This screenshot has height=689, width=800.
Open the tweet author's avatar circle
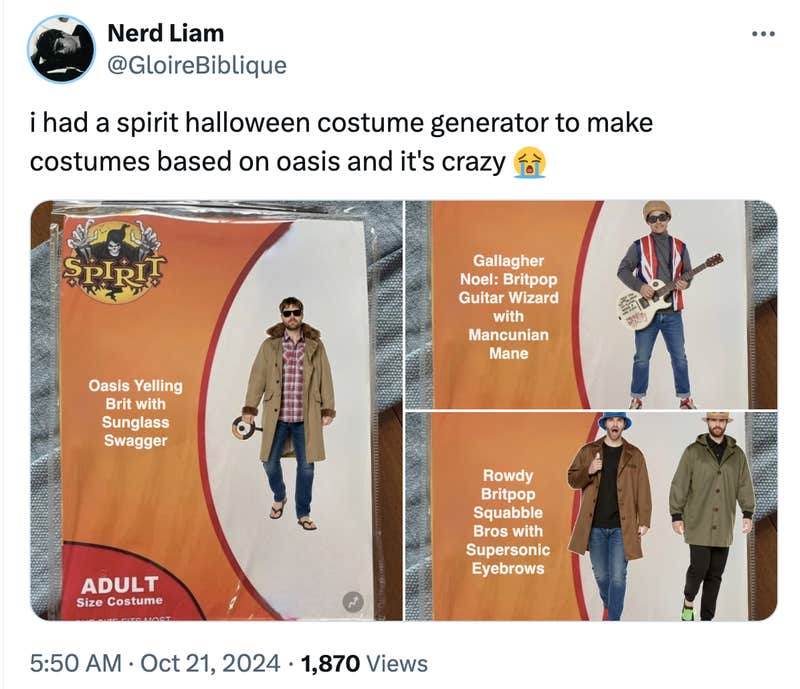[x=62, y=43]
